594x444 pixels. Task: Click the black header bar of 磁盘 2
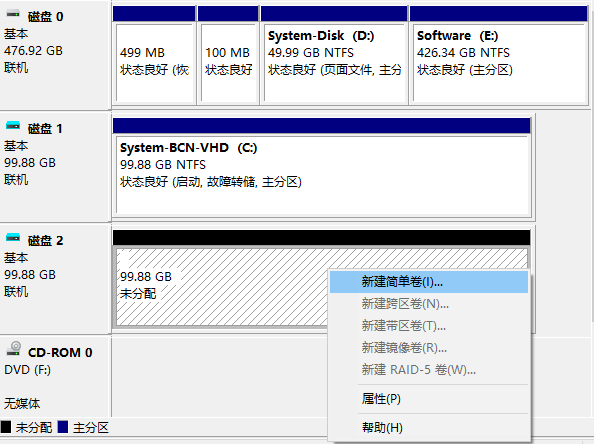(322, 238)
